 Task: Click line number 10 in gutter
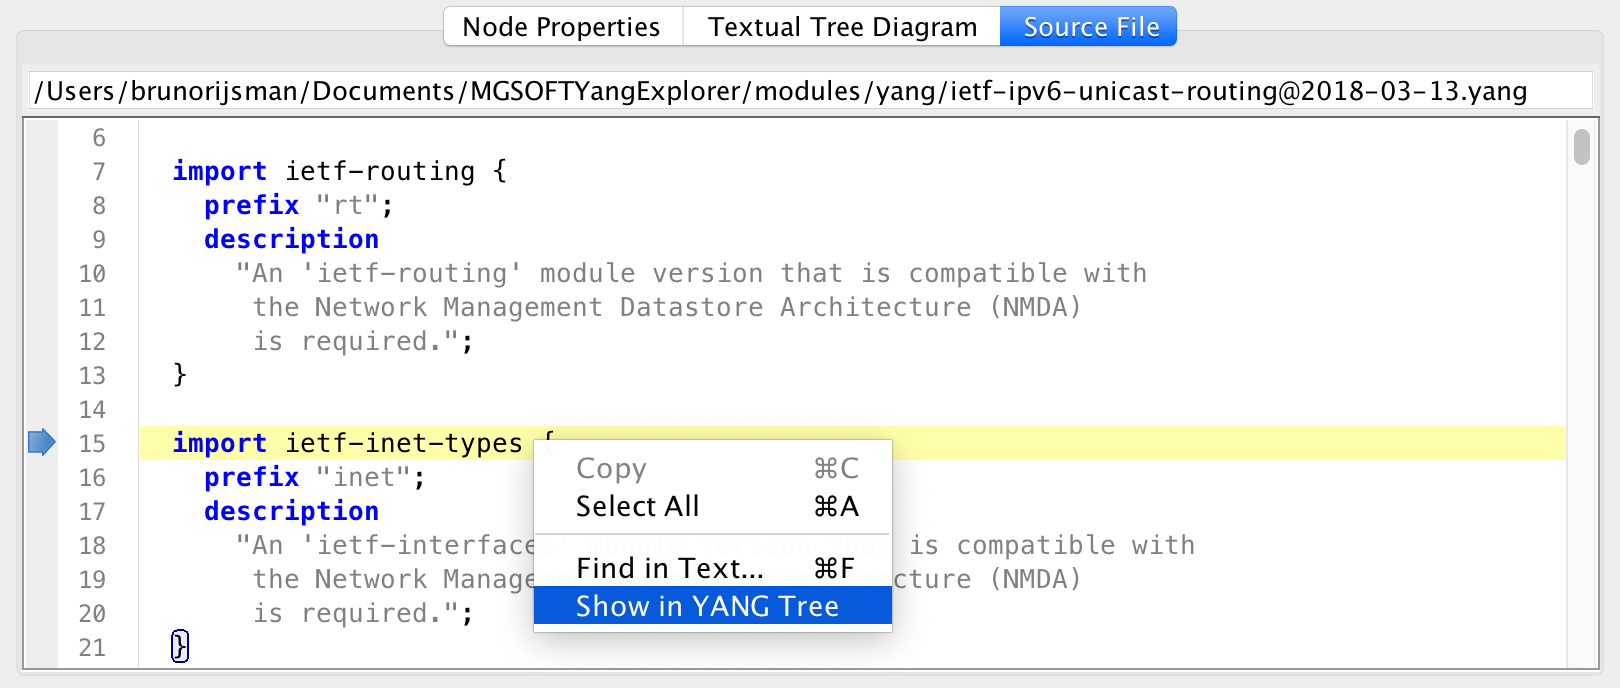point(92,274)
